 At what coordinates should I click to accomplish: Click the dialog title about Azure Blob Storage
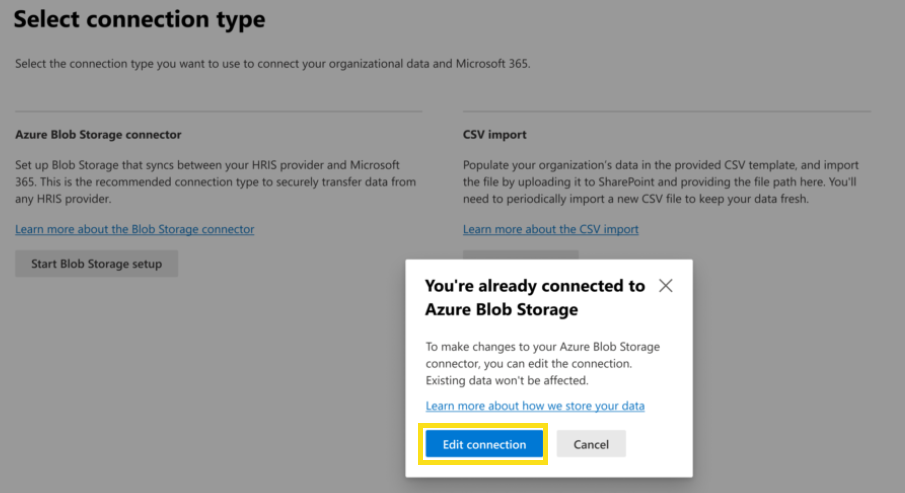(535, 297)
